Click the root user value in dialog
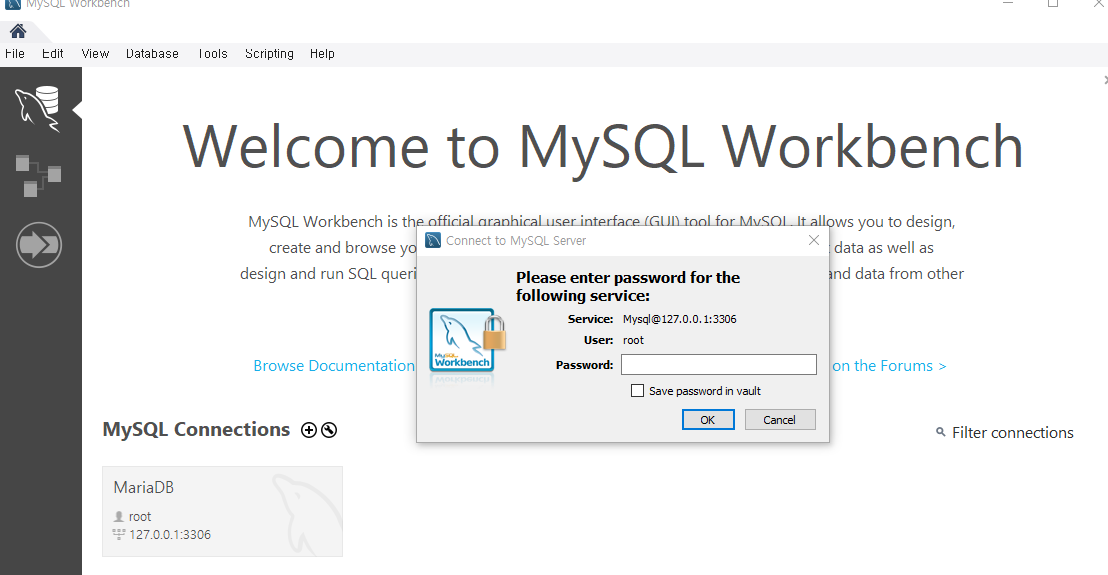Screen dimensions: 1108x575 633,340
